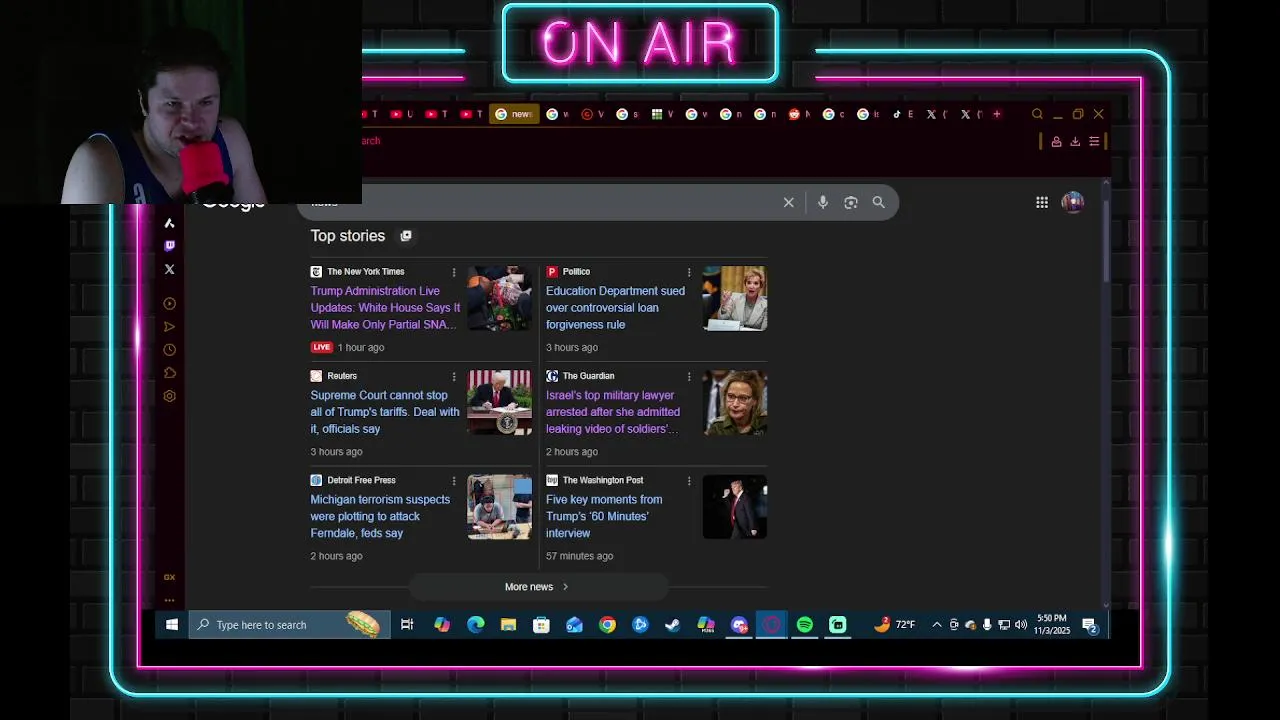Click the New York Times story thumbnail
Viewport: 1280px width, 720px height.
coord(500,298)
